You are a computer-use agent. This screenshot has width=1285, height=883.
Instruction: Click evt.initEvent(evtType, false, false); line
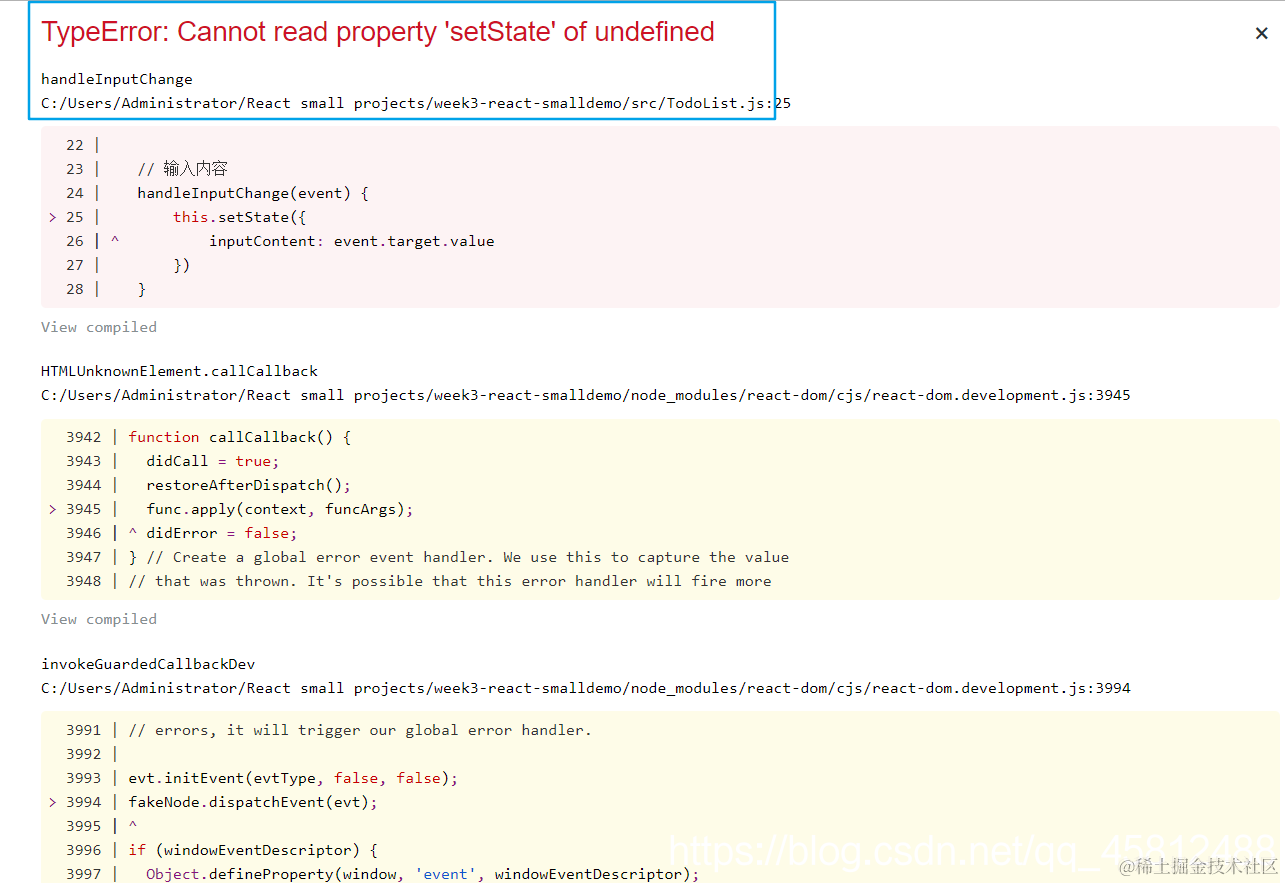[x=293, y=778]
